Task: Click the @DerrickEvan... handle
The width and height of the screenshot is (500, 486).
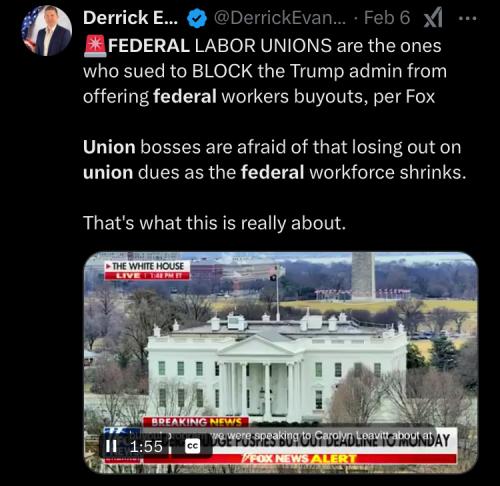Action: point(279,18)
